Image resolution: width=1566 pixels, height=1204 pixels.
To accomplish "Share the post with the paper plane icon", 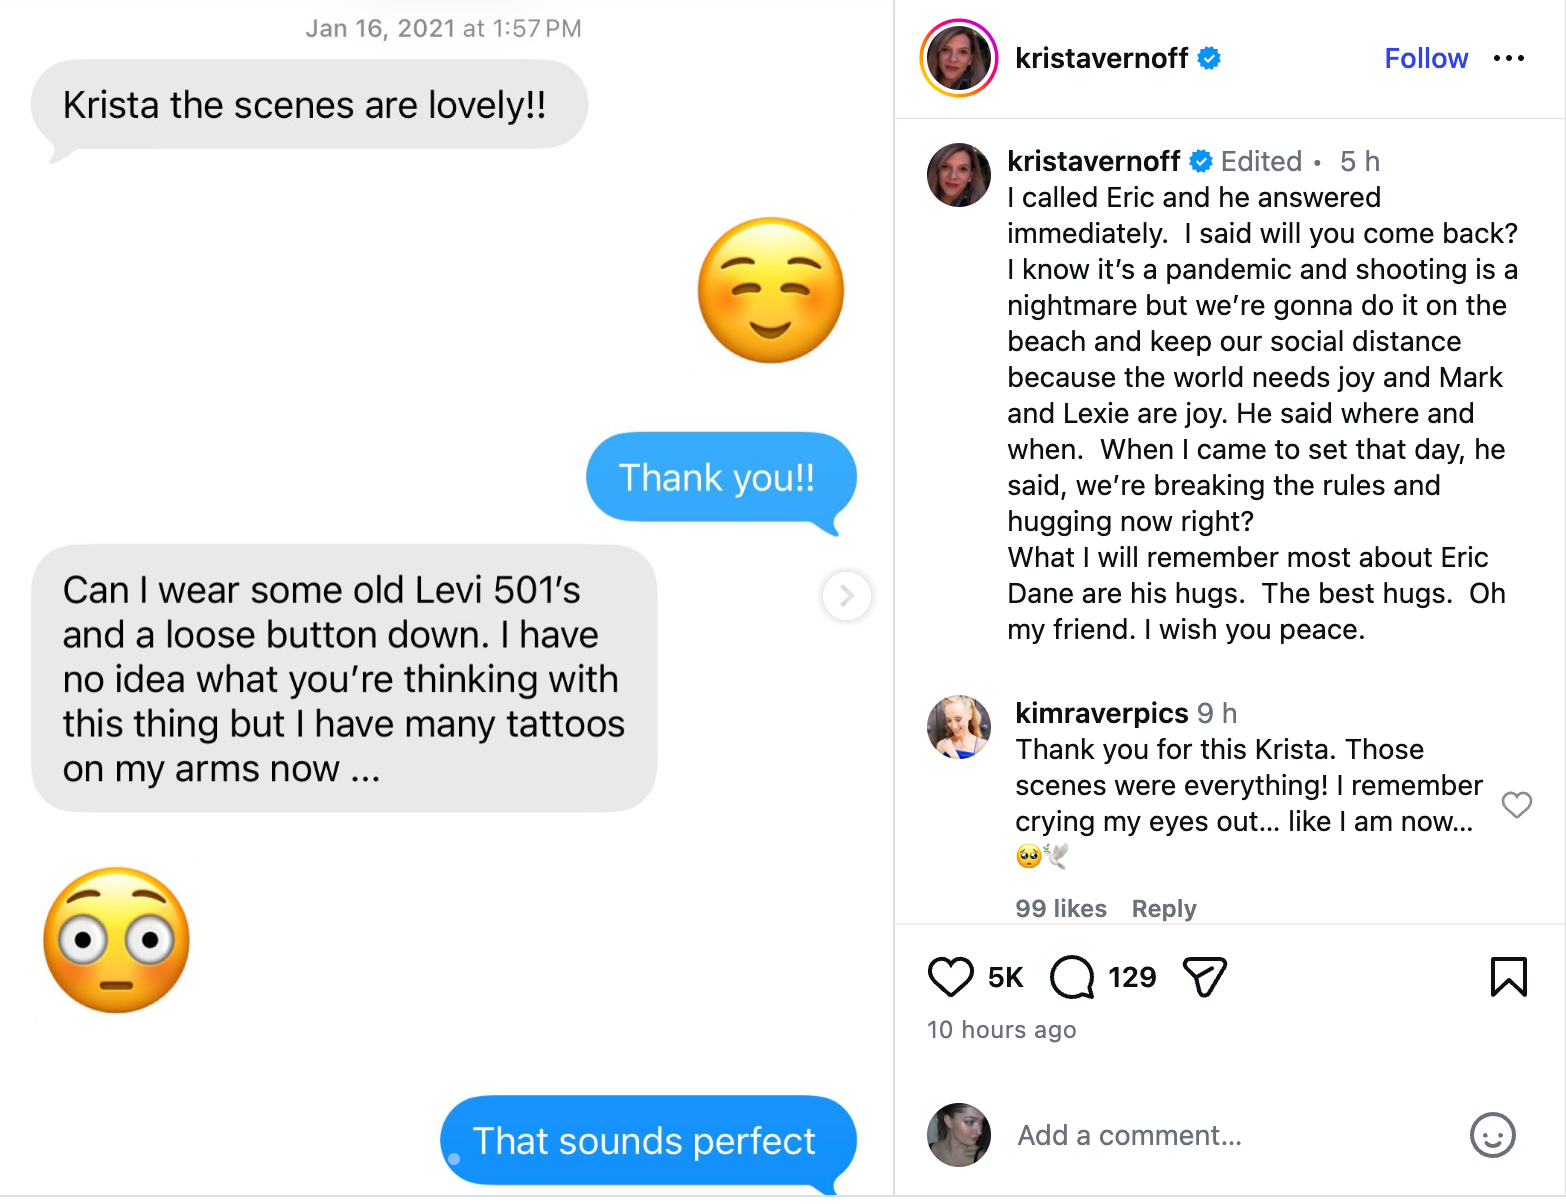I will click(1204, 977).
